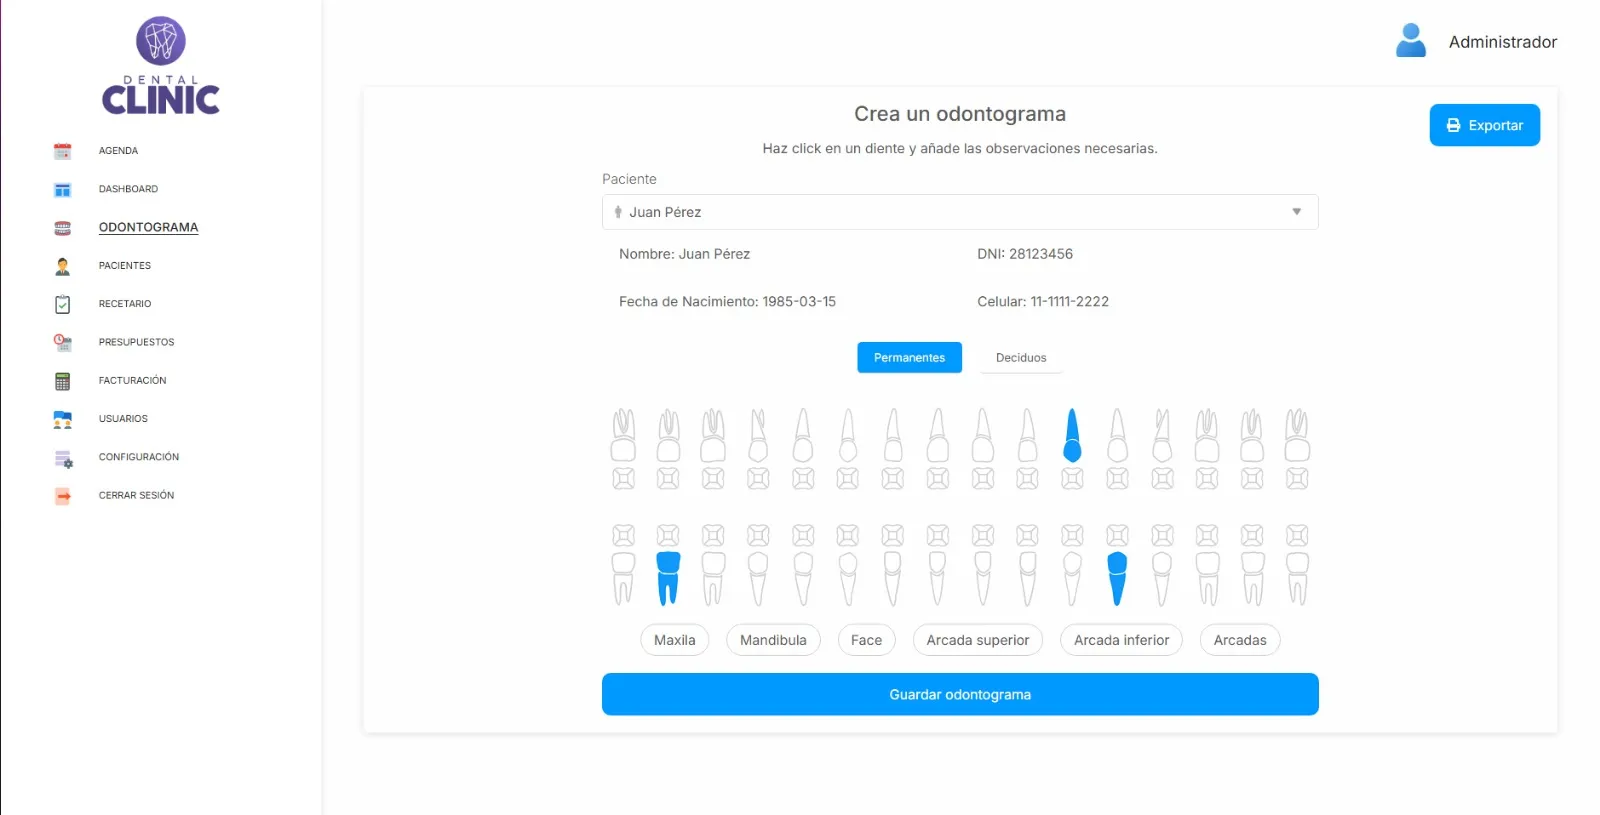Click the text 'Celular: 11-1111-2222'
Viewport: 1600px width, 815px height.
point(1043,301)
